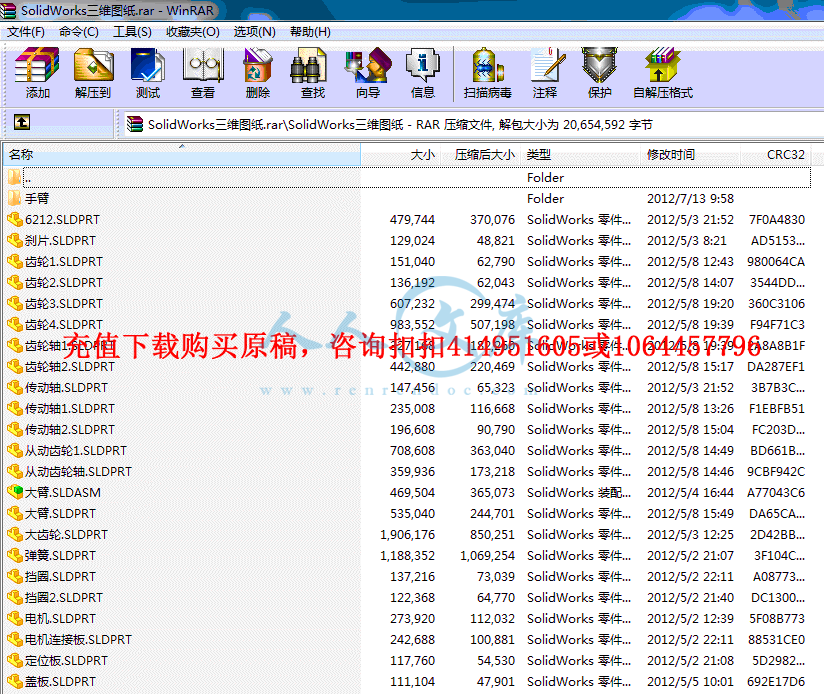This screenshot has height=694, width=824.
Task: Click the 大齿轮.SLDPRT file icon
Action: point(15,534)
